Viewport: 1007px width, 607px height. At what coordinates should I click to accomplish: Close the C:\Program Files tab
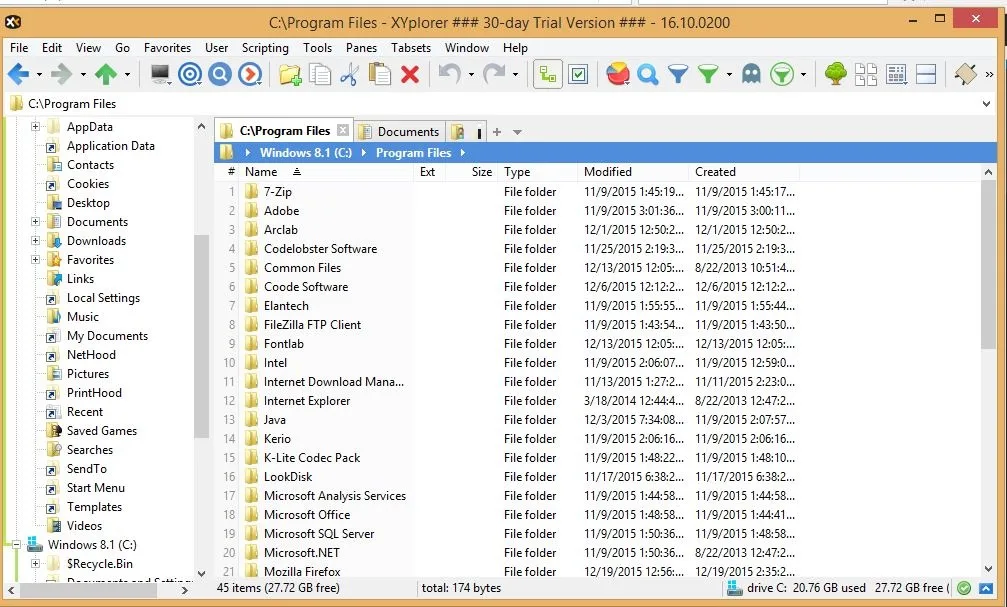tap(343, 130)
